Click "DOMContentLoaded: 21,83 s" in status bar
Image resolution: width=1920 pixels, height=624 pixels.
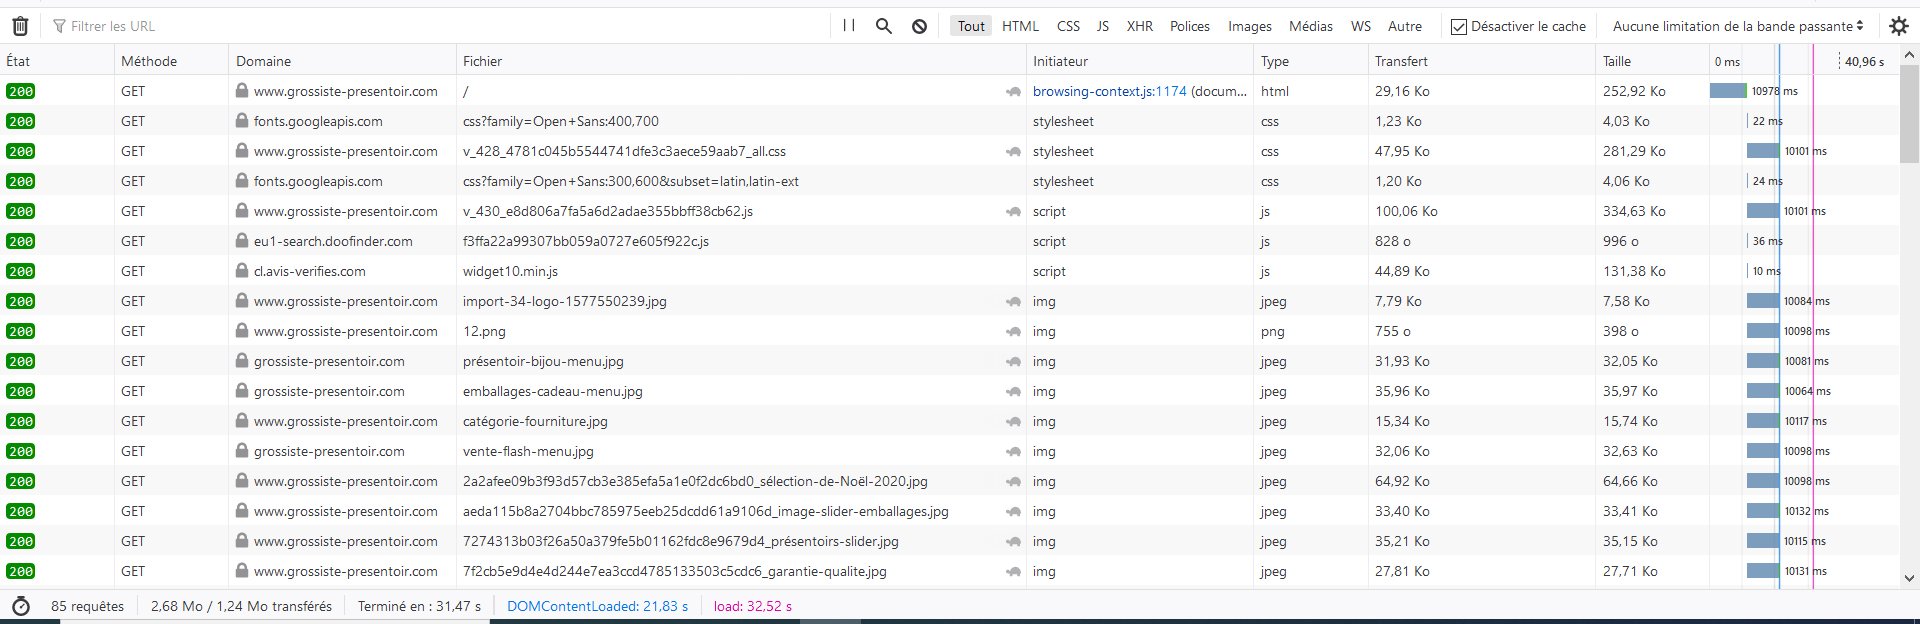[x=598, y=606]
